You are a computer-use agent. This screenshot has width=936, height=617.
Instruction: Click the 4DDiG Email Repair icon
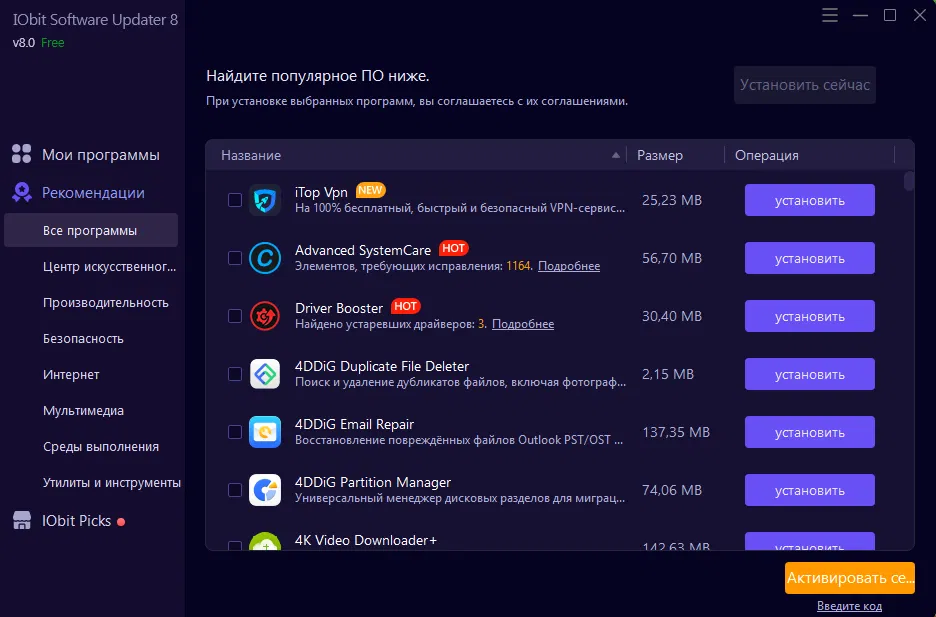point(265,432)
